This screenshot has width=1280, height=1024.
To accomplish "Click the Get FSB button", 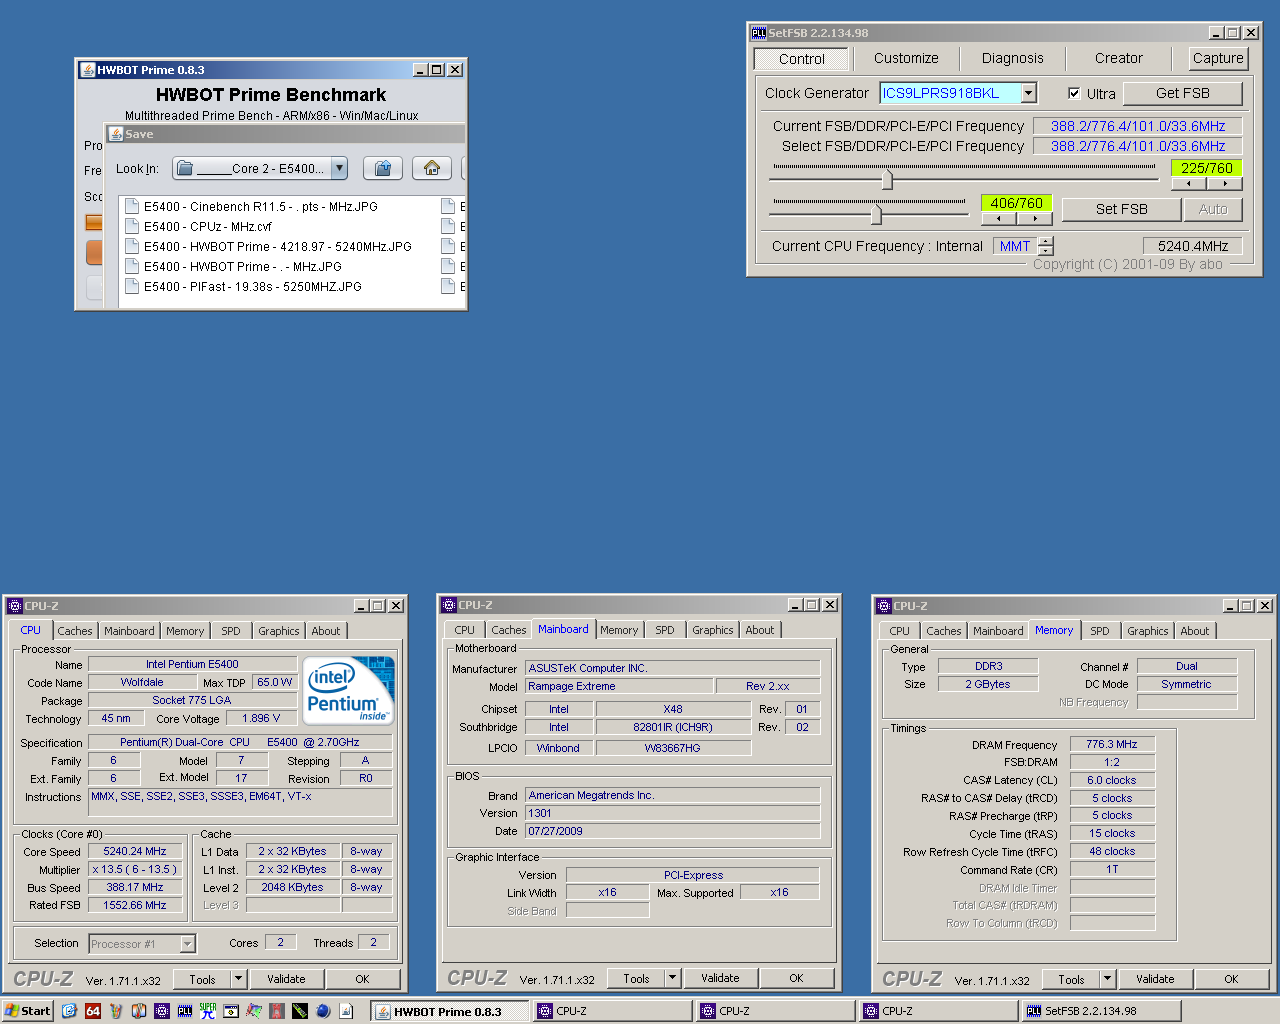I will tap(1183, 93).
